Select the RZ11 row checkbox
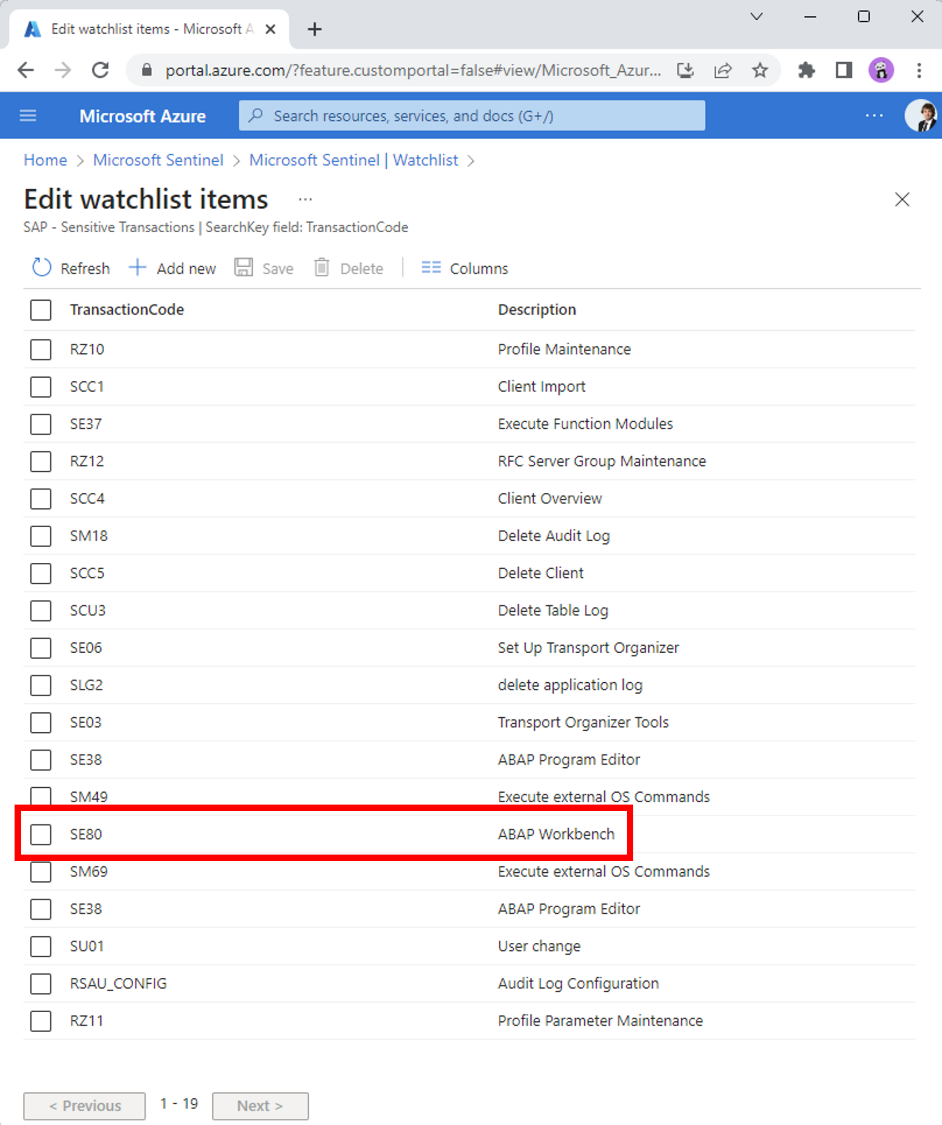The image size is (942, 1125). click(x=41, y=1021)
